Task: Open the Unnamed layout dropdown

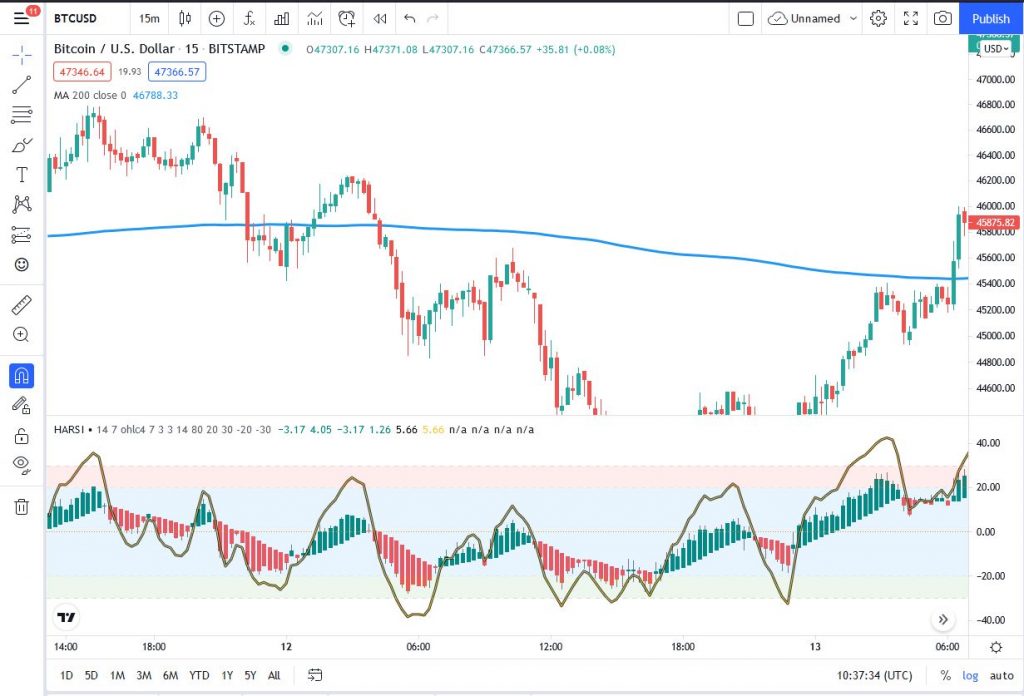Action: point(814,18)
